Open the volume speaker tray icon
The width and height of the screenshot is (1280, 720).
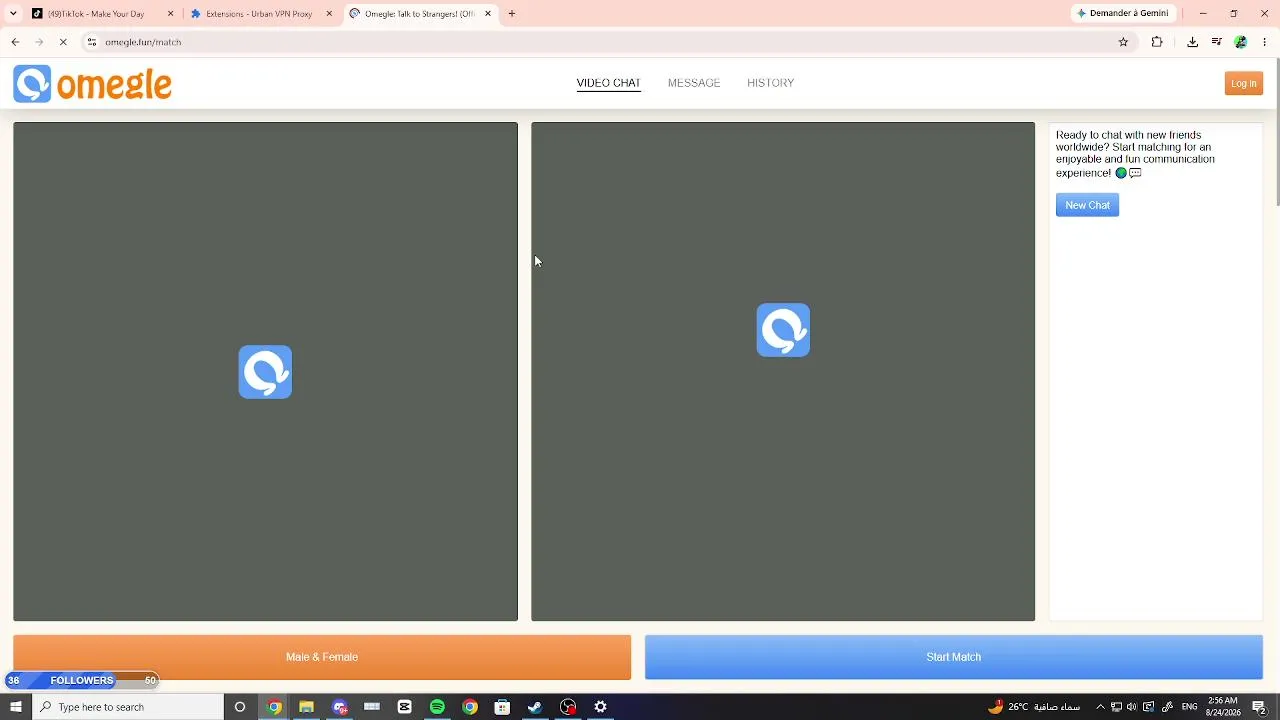[1132, 707]
